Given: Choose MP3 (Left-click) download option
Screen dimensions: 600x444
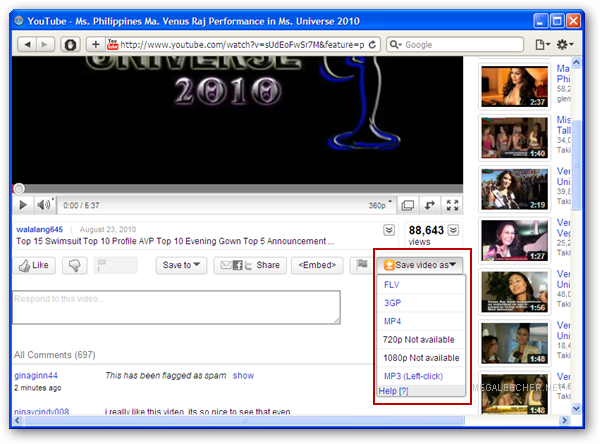Looking at the screenshot, I should coord(421,376).
